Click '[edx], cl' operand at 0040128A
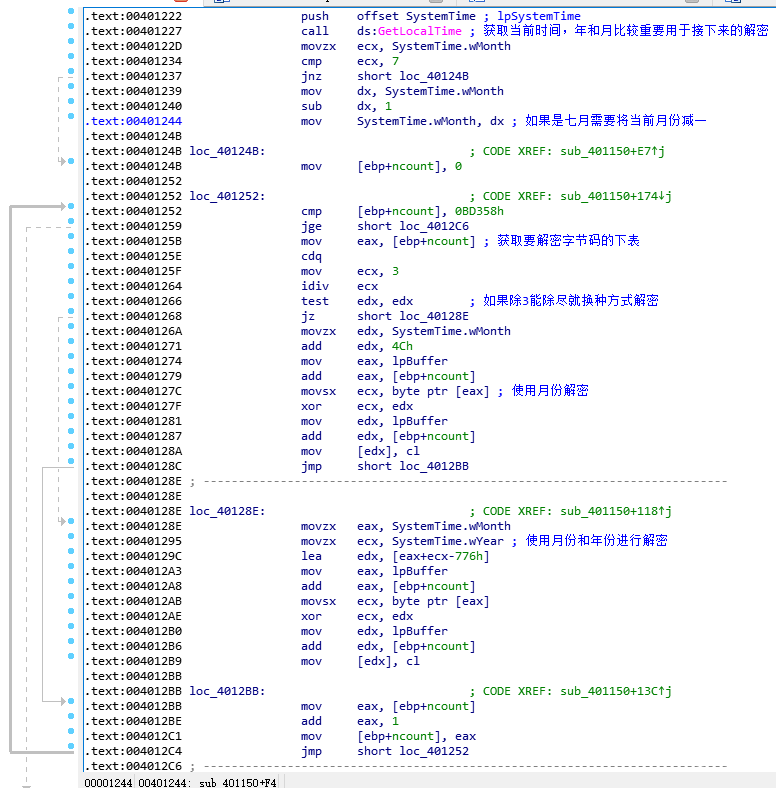Screen dimensions: 776x788 [x=388, y=451]
